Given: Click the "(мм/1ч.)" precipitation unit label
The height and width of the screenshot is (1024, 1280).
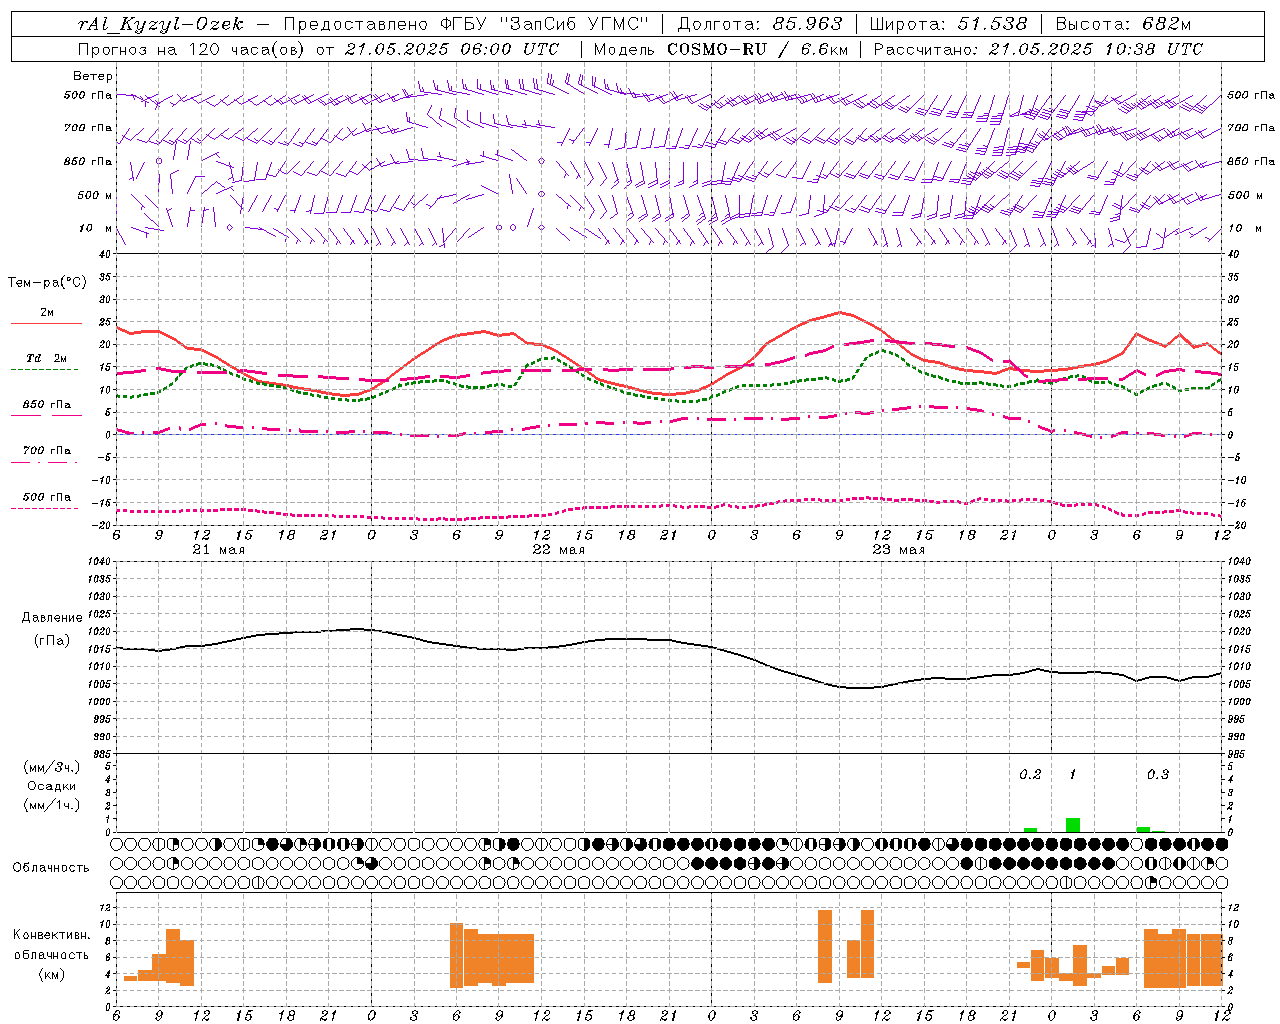Looking at the screenshot, I should [51, 805].
